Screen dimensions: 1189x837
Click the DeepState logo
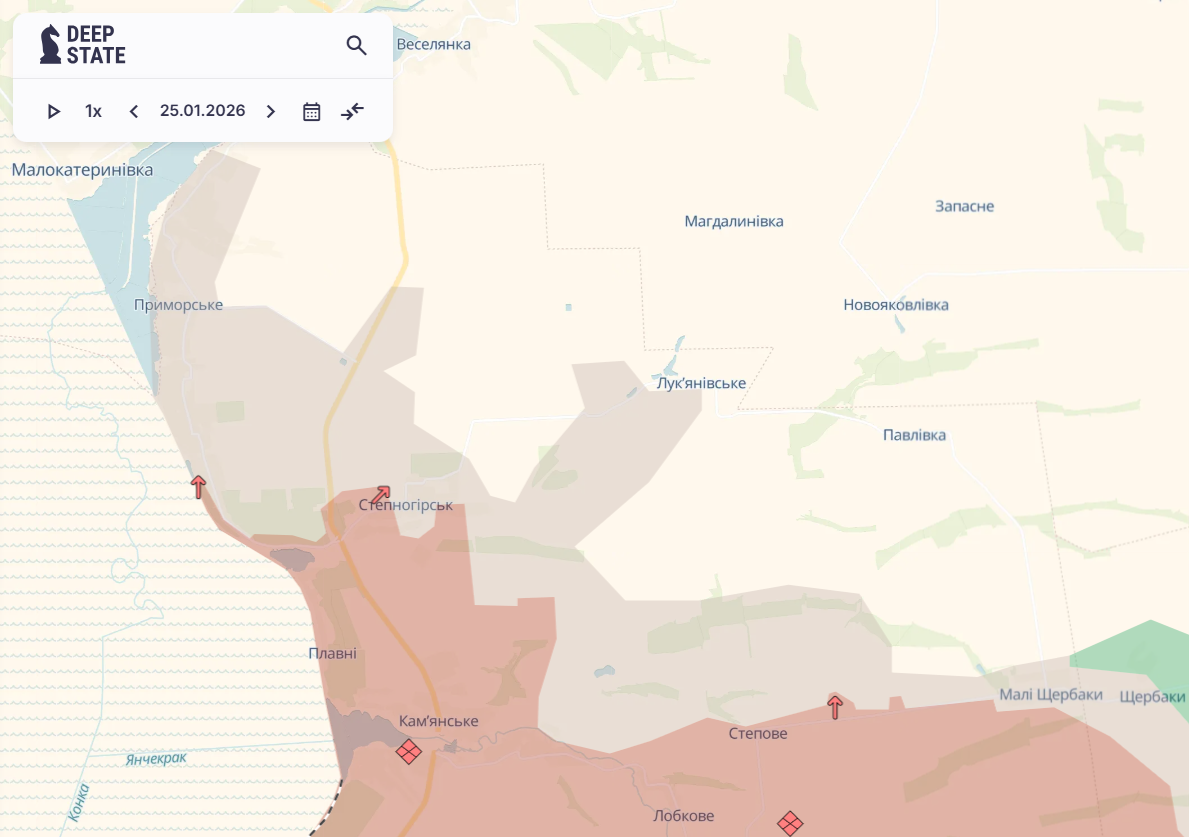click(83, 45)
